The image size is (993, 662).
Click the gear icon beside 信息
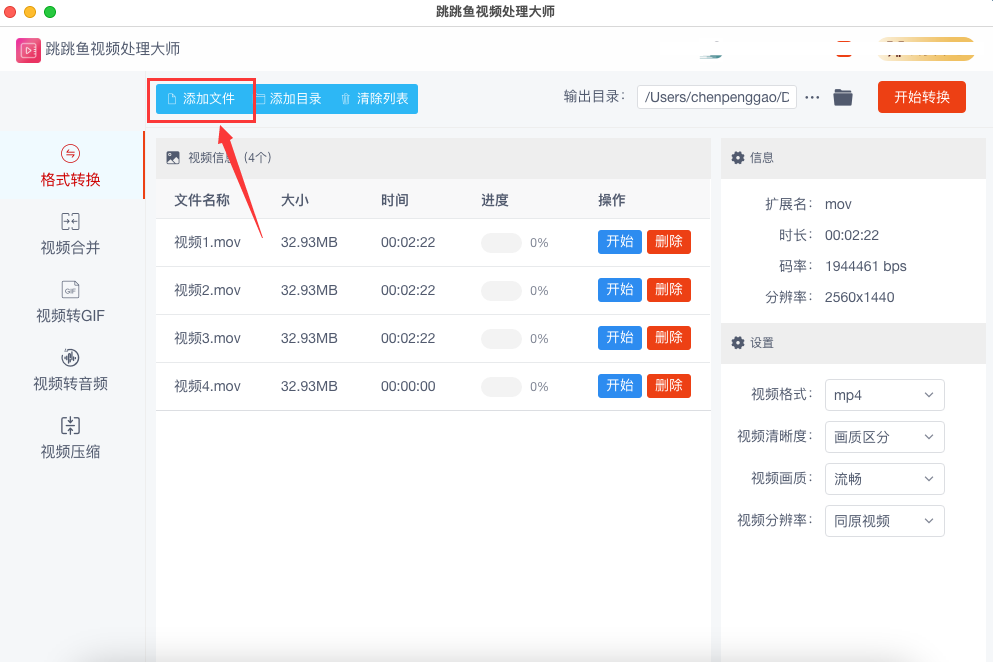coord(738,158)
